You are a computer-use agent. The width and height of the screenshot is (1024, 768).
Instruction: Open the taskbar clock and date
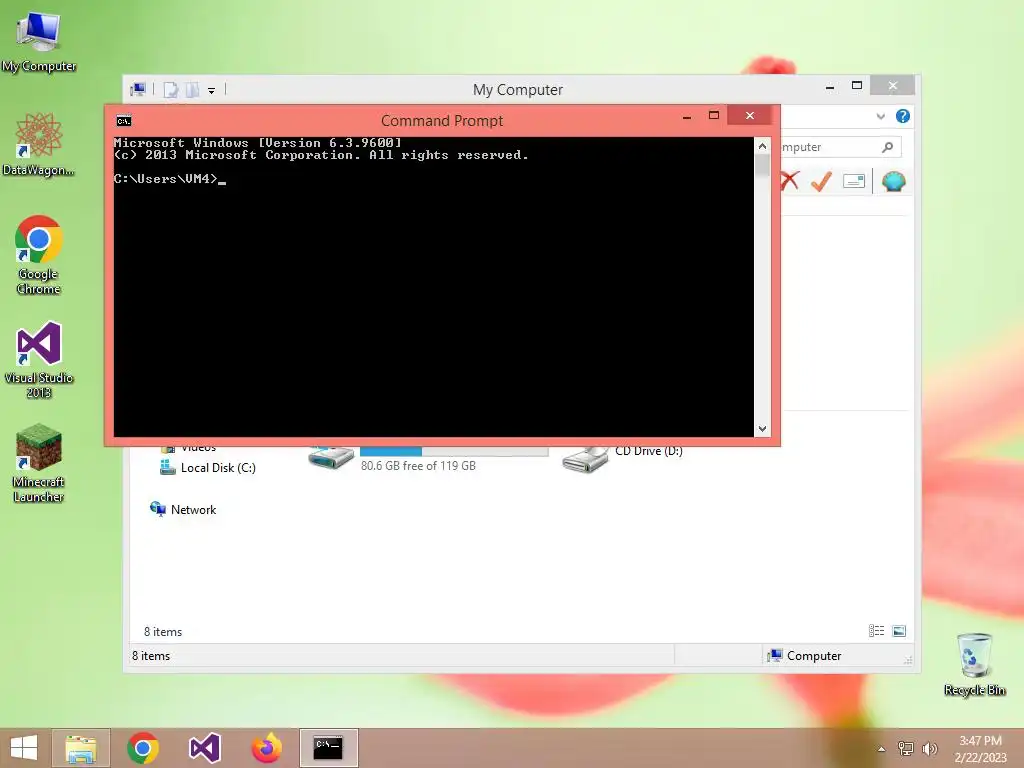(x=980, y=749)
